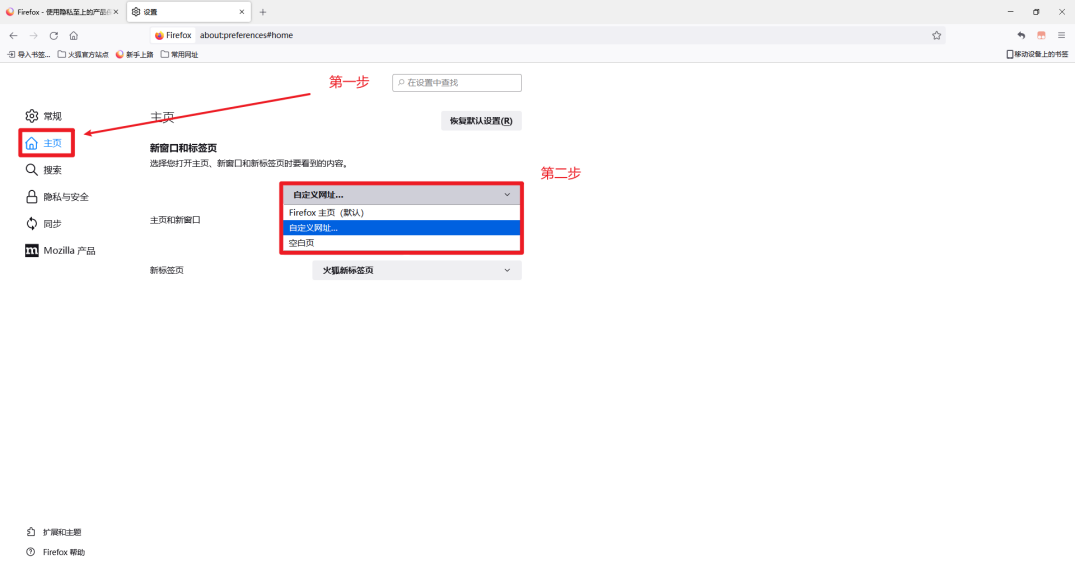Choose the 空白页 option
This screenshot has width=1075, height=582.
point(402,243)
